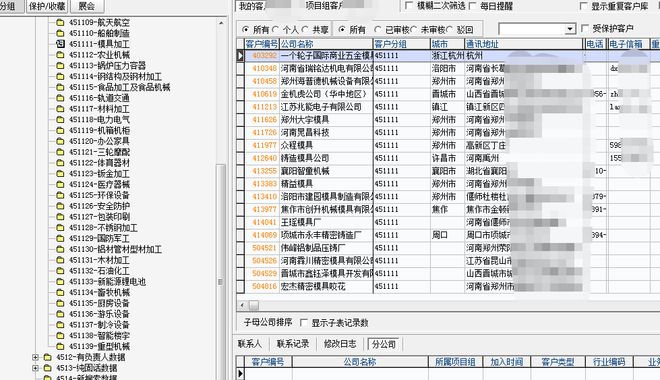The width and height of the screenshot is (660, 380).
Task: Click folder icon of 451123-钣金加工
Action: tap(60, 174)
